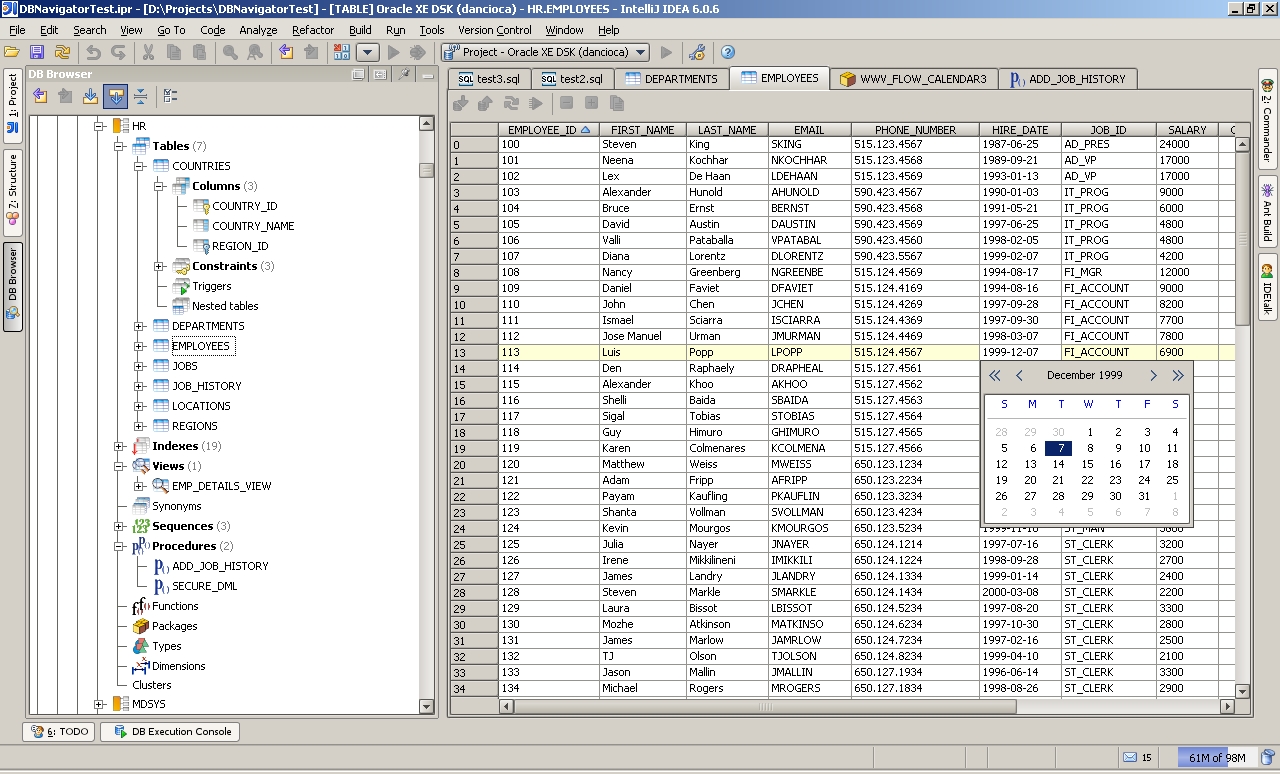
Task: Pin the DB Browser panel
Action: tap(404, 74)
